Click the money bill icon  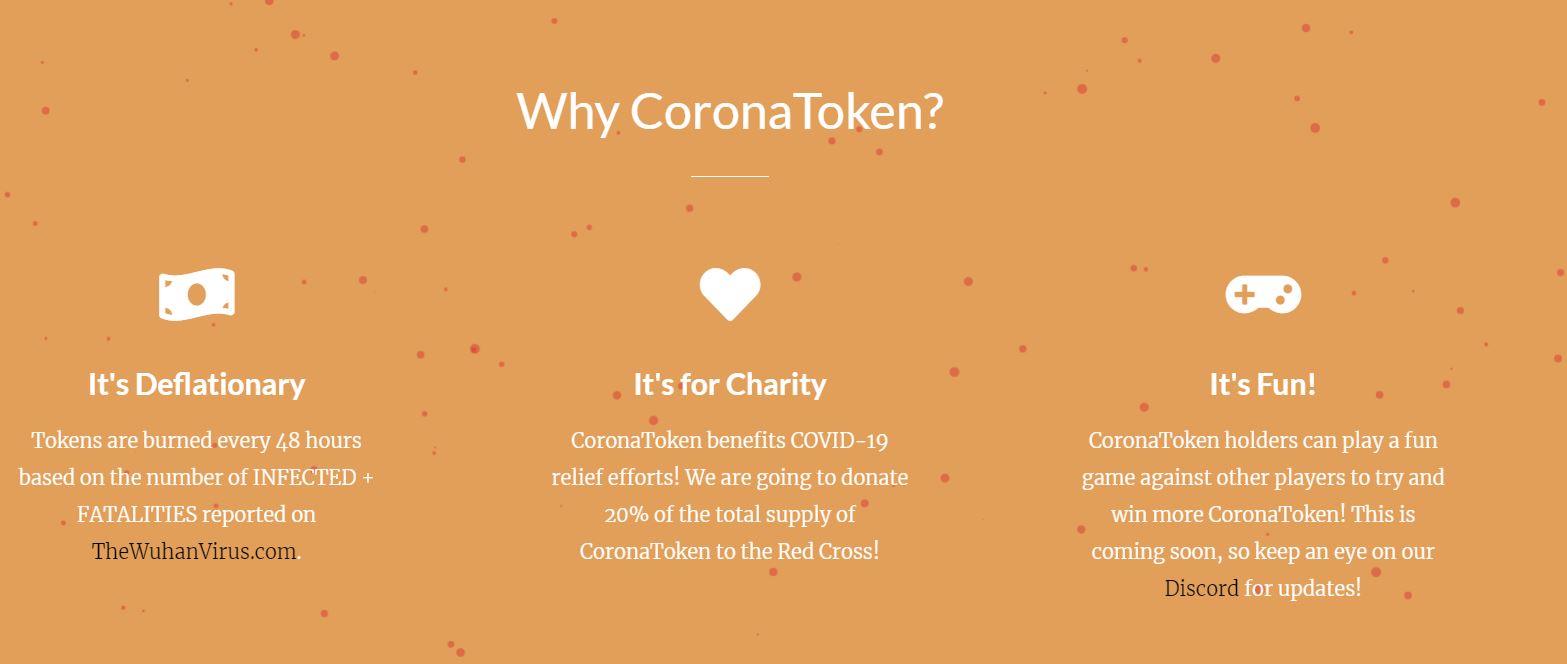(x=196, y=295)
